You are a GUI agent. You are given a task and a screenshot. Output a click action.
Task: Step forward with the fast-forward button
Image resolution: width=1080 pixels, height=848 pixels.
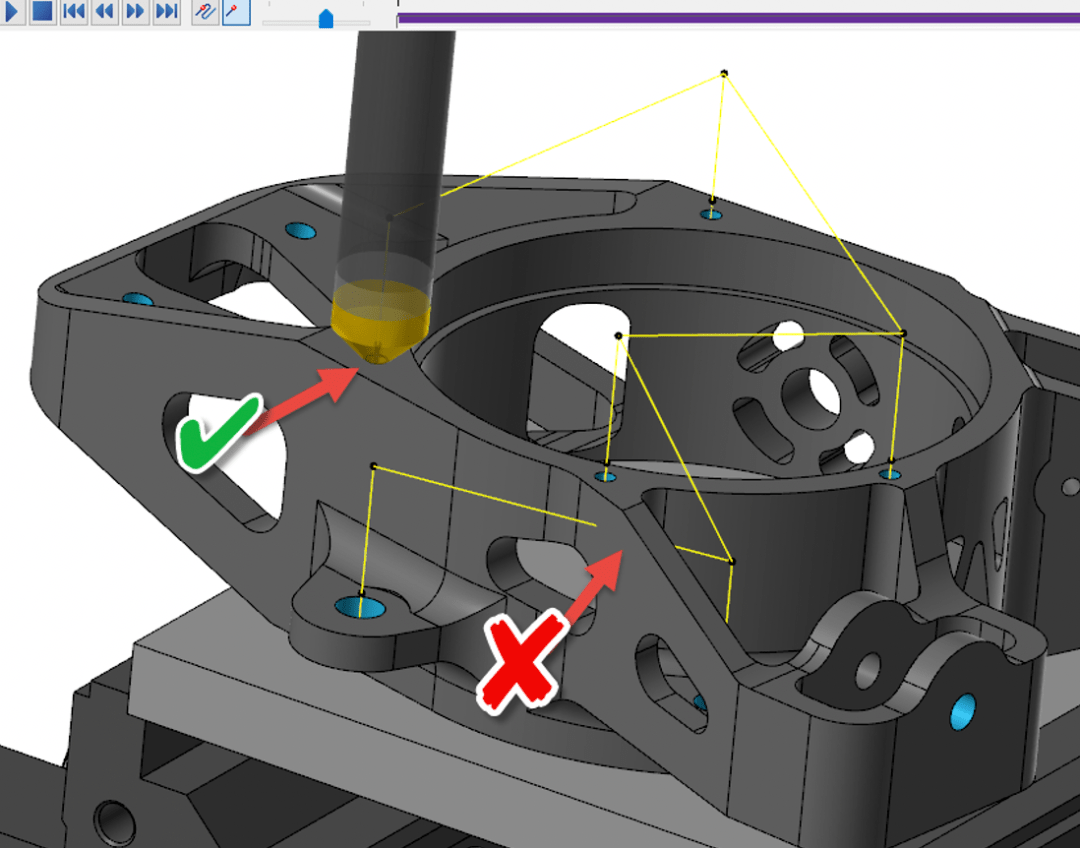pyautogui.click(x=135, y=12)
